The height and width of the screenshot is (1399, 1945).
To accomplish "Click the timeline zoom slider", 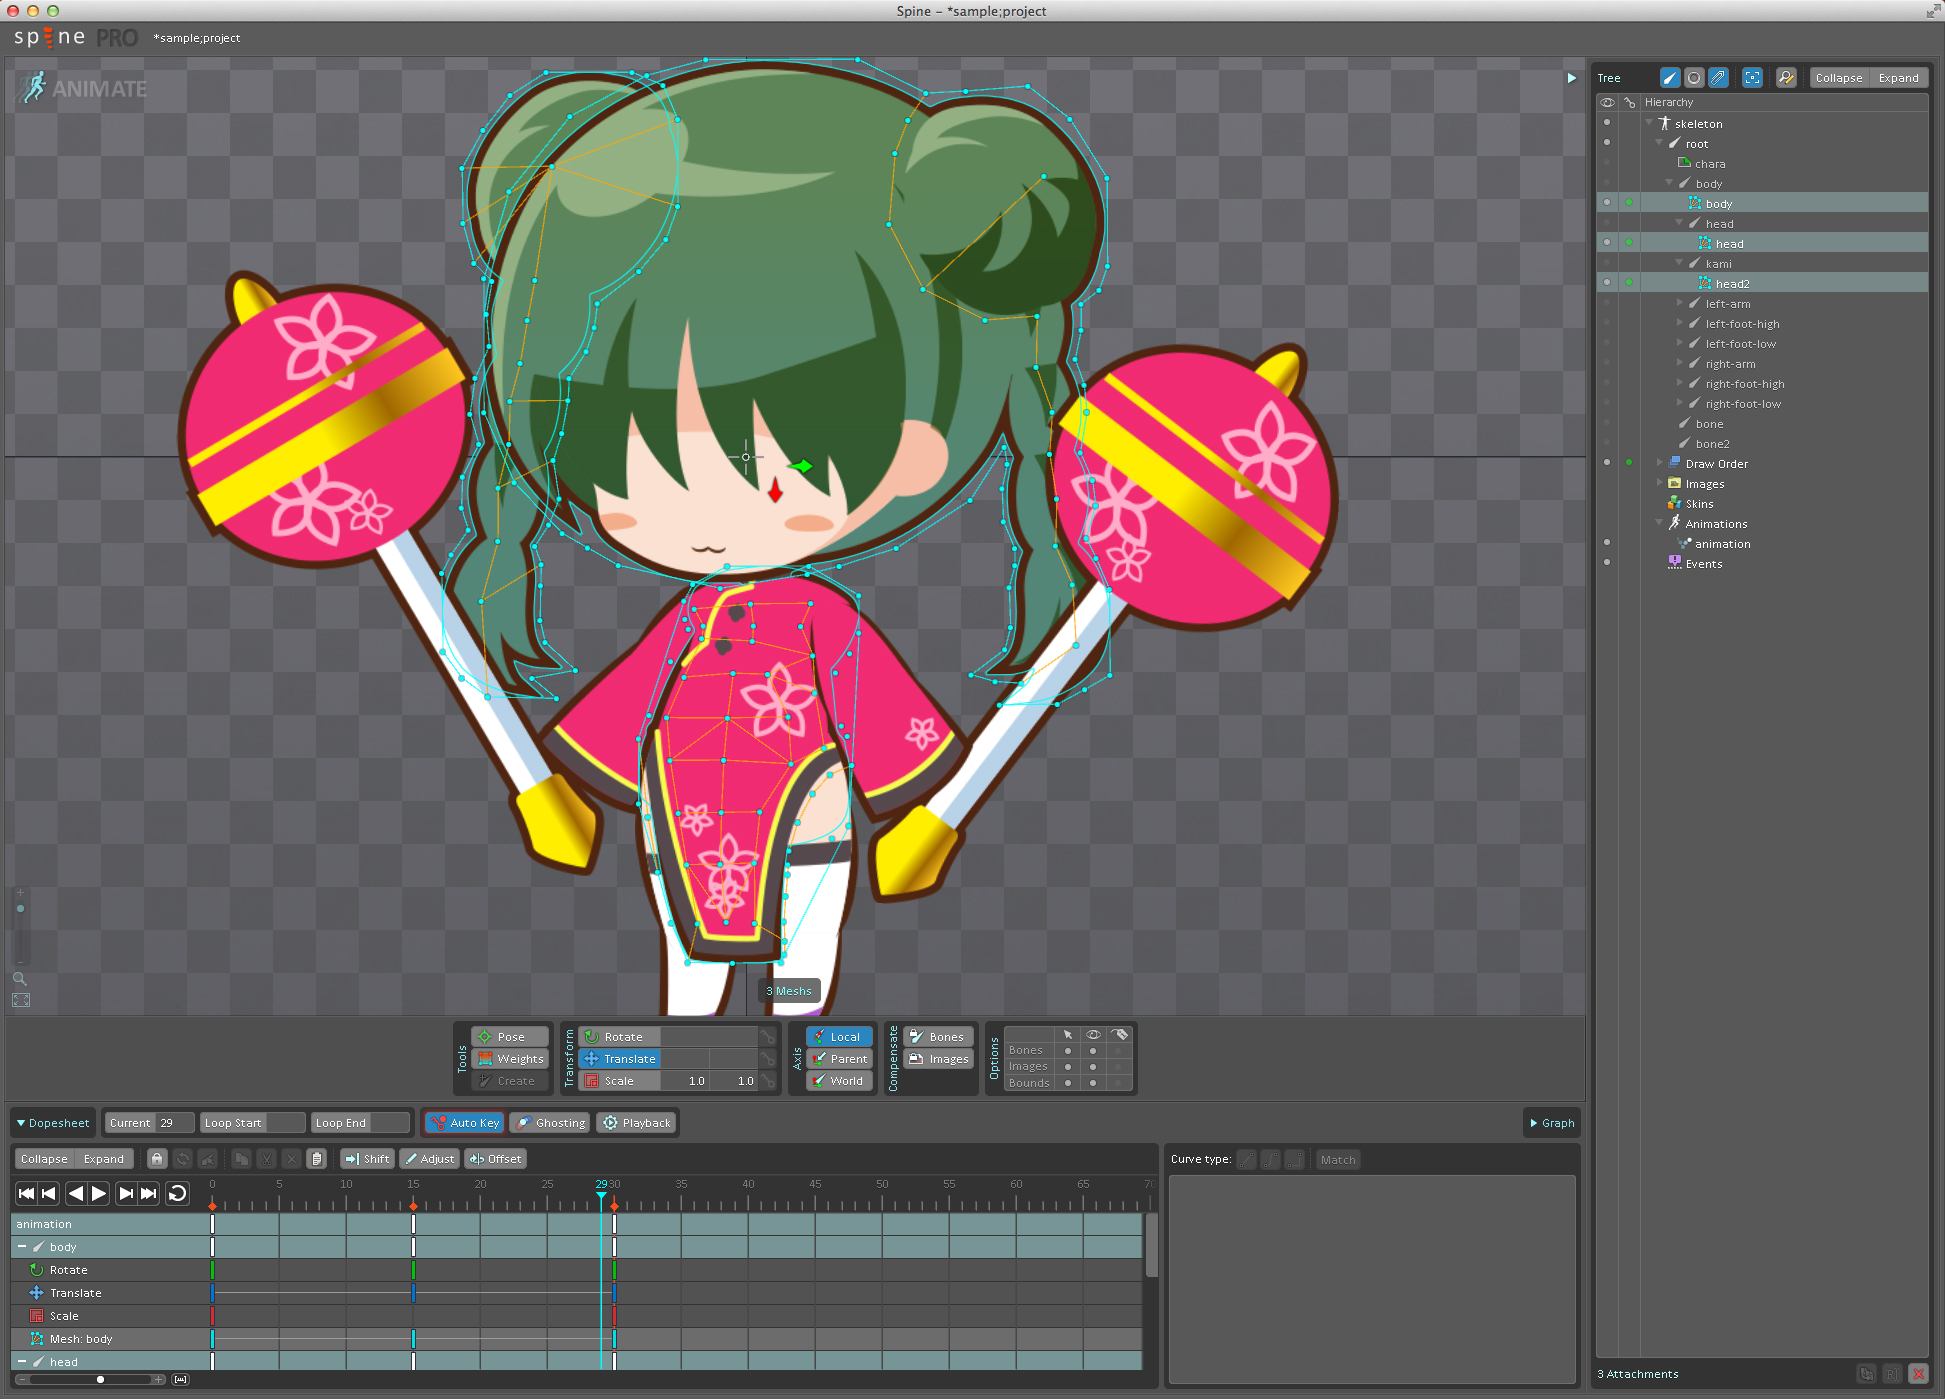I will tap(90, 1380).
